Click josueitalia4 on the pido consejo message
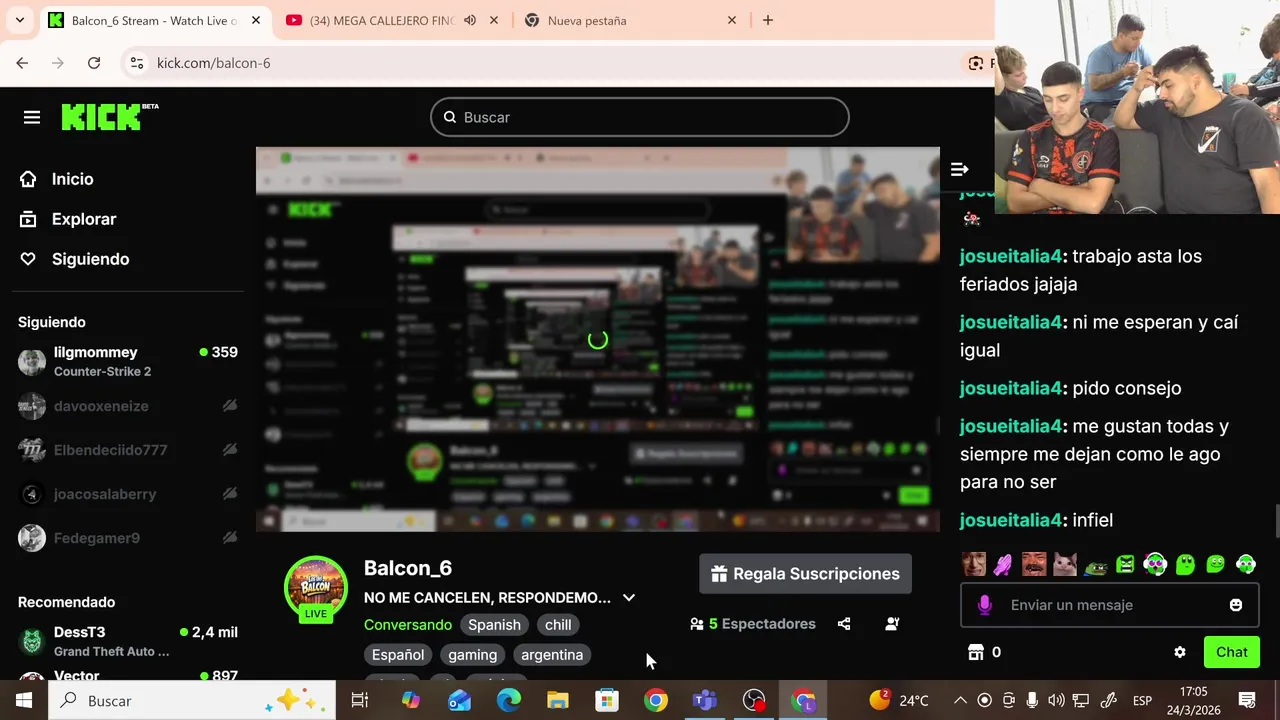 coord(1011,388)
